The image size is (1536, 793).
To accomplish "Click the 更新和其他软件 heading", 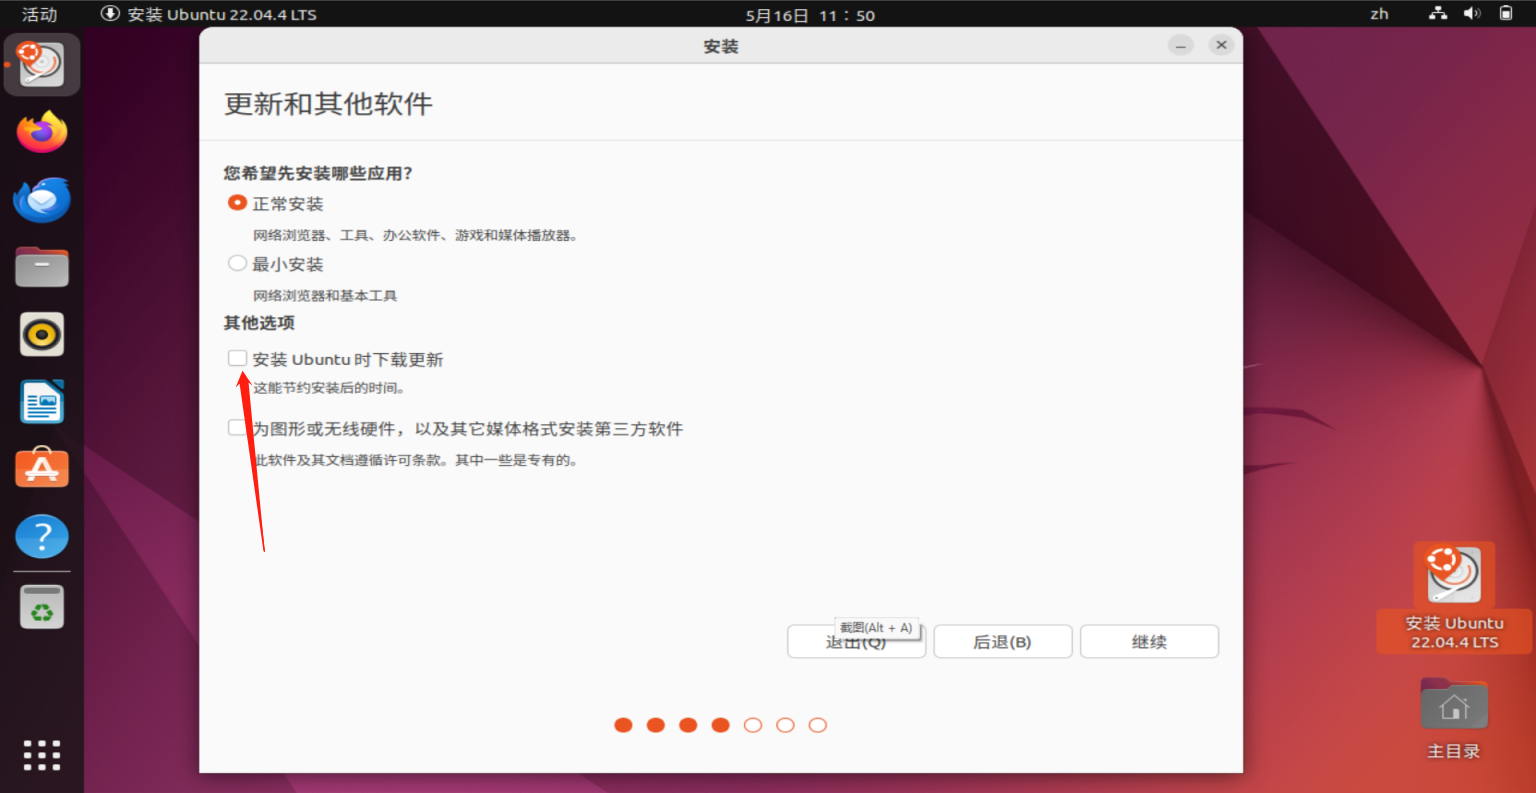I will (x=328, y=104).
